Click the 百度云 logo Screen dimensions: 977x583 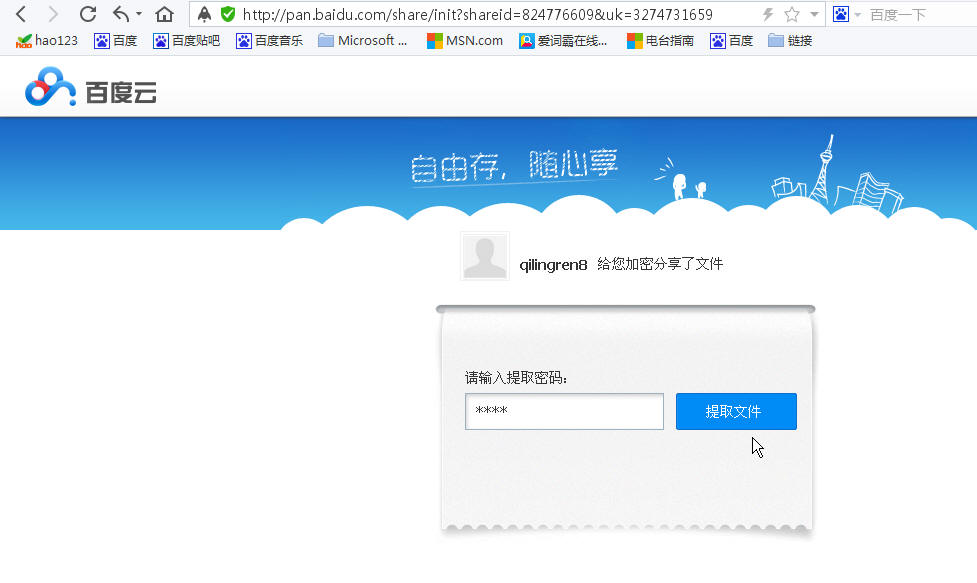click(x=91, y=87)
